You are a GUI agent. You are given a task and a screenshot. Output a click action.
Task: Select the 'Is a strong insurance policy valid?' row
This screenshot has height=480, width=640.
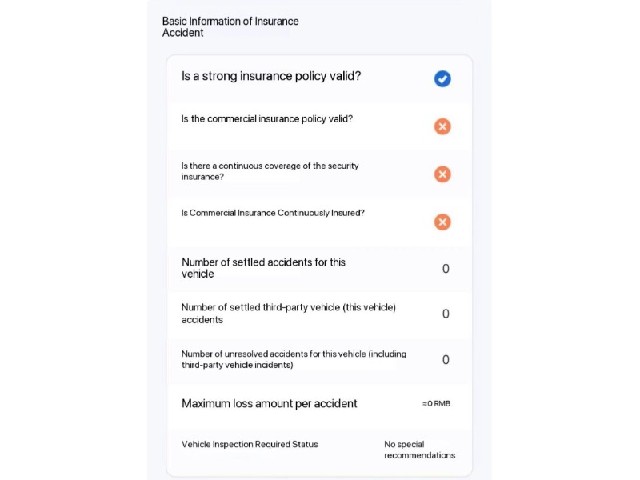pyautogui.click(x=319, y=79)
